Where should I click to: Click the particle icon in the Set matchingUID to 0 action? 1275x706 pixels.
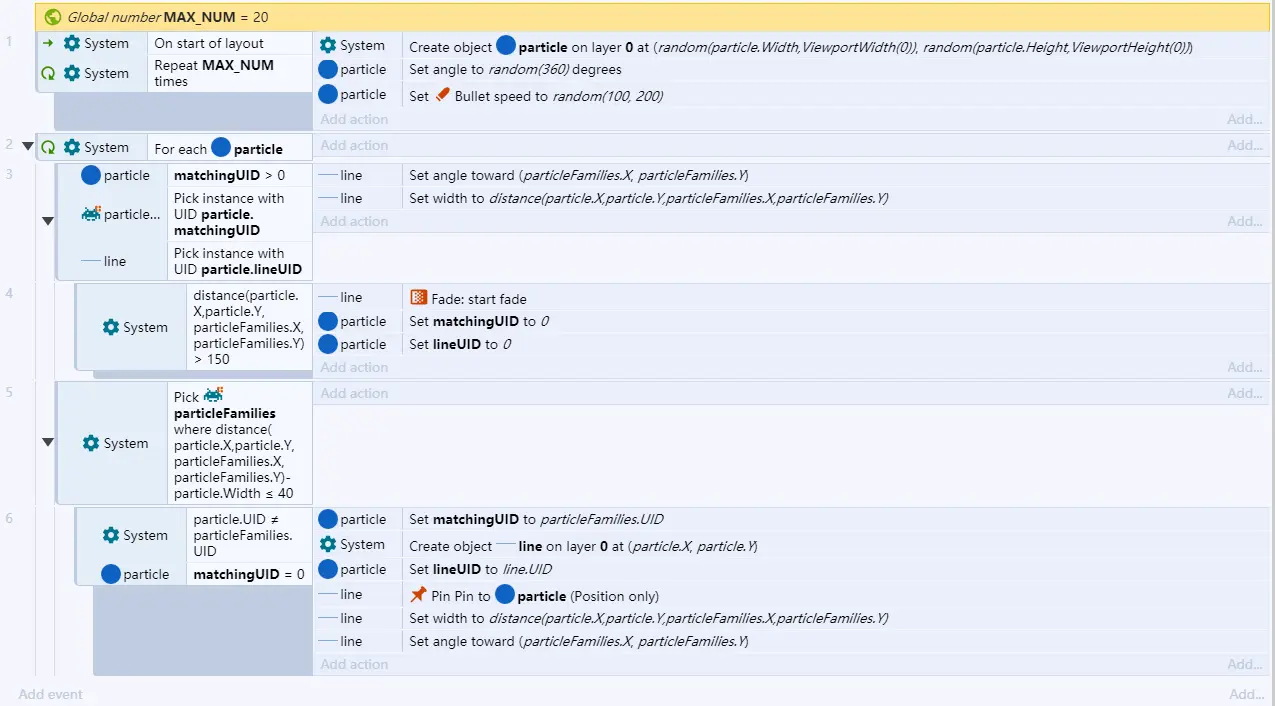coord(327,321)
